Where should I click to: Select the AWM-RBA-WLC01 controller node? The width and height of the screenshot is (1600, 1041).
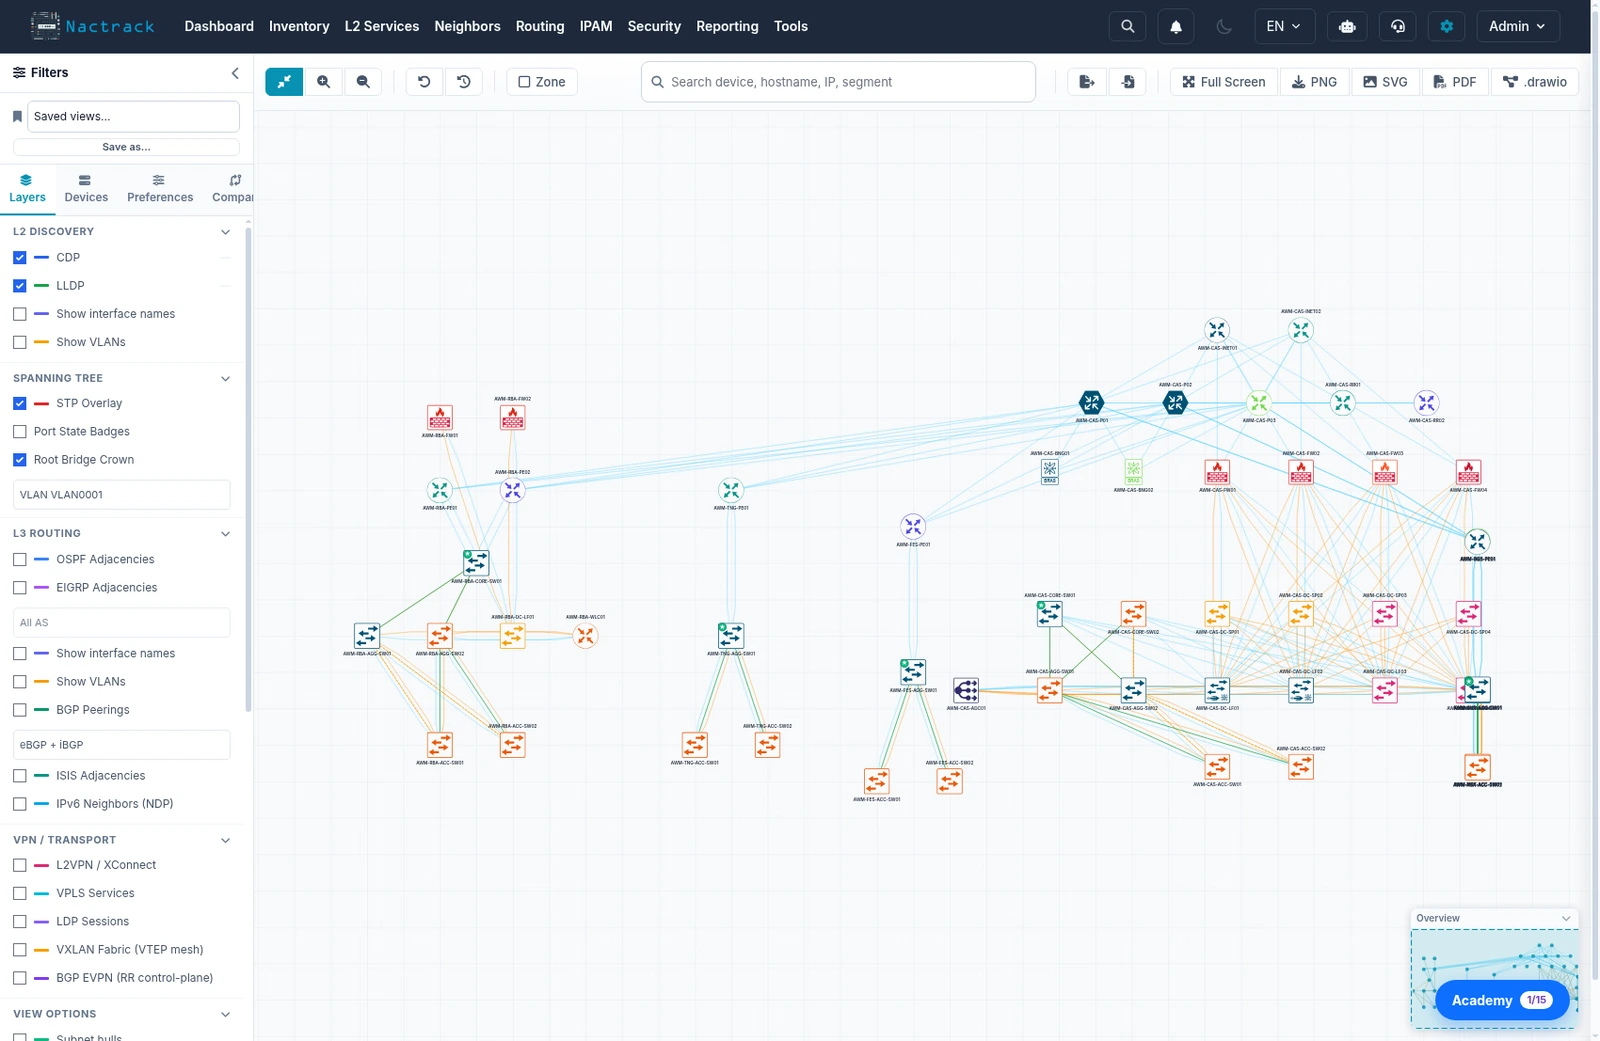click(x=585, y=635)
